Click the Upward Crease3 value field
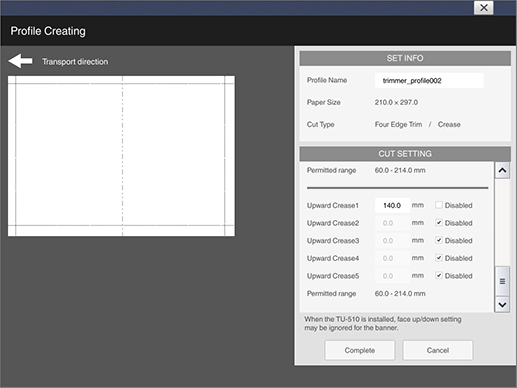The image size is (517, 388). (x=392, y=241)
